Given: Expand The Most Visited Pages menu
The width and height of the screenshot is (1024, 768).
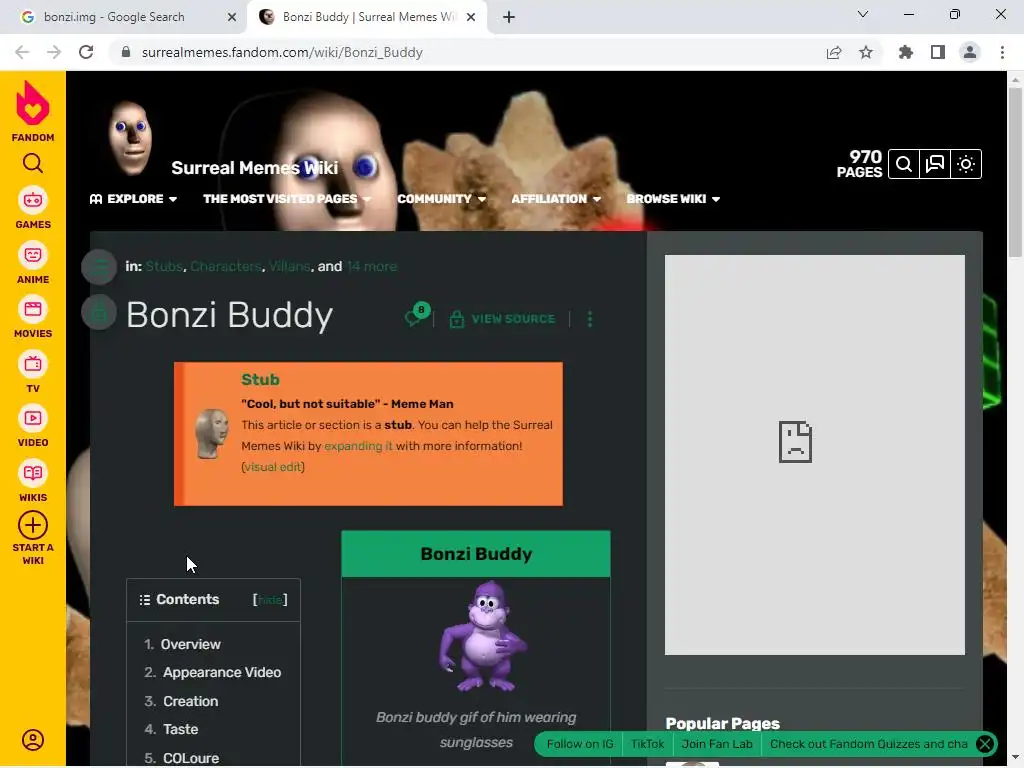Looking at the screenshot, I should (x=287, y=199).
